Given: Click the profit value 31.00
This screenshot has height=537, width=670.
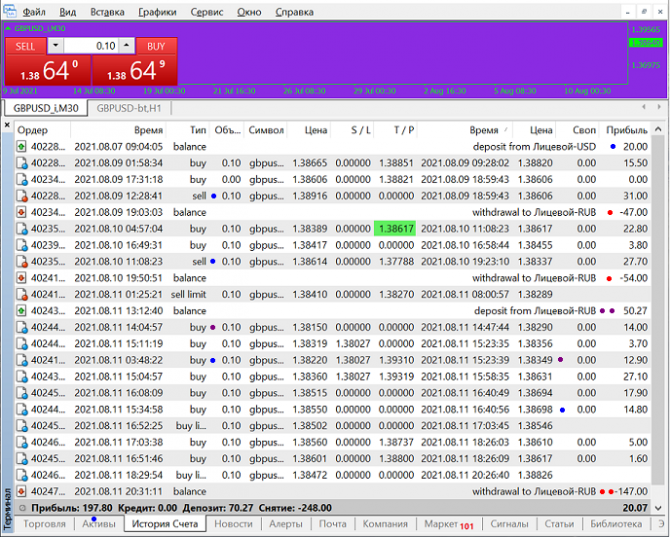Looking at the screenshot, I should click(635, 196).
